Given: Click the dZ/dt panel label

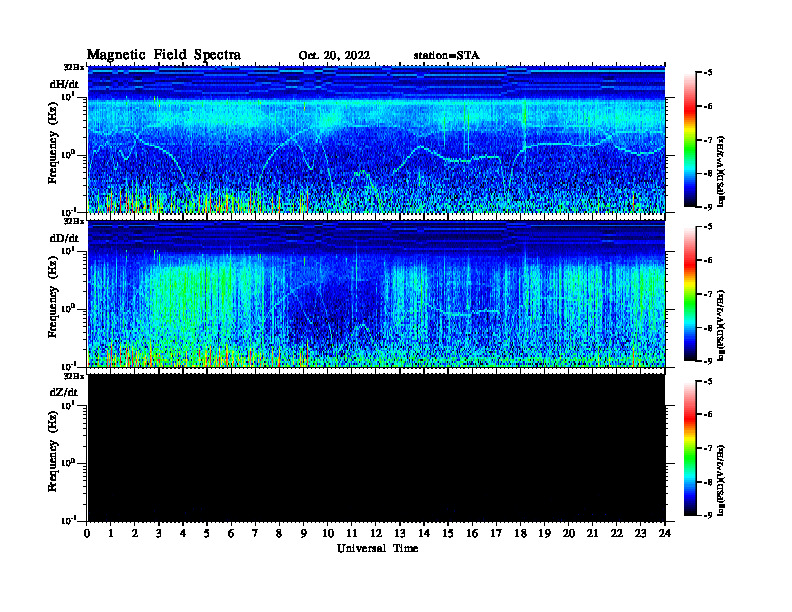Looking at the screenshot, I should 64,392.
